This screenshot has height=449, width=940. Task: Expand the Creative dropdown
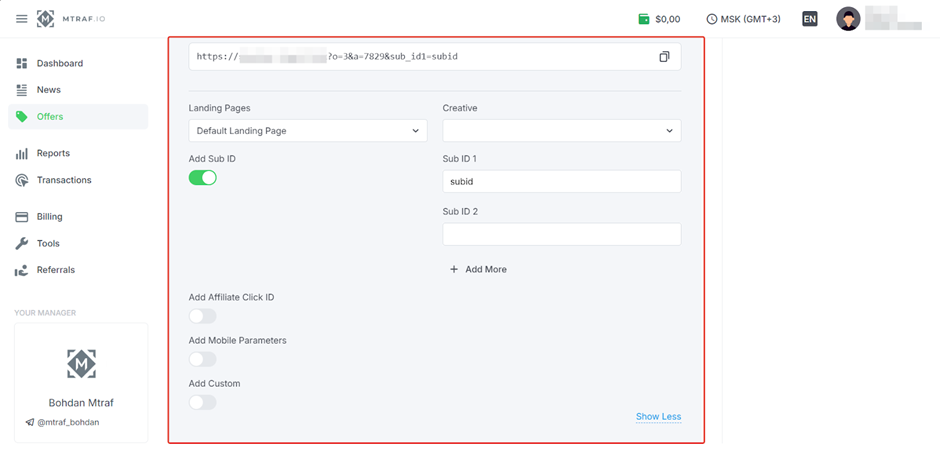[561, 131]
